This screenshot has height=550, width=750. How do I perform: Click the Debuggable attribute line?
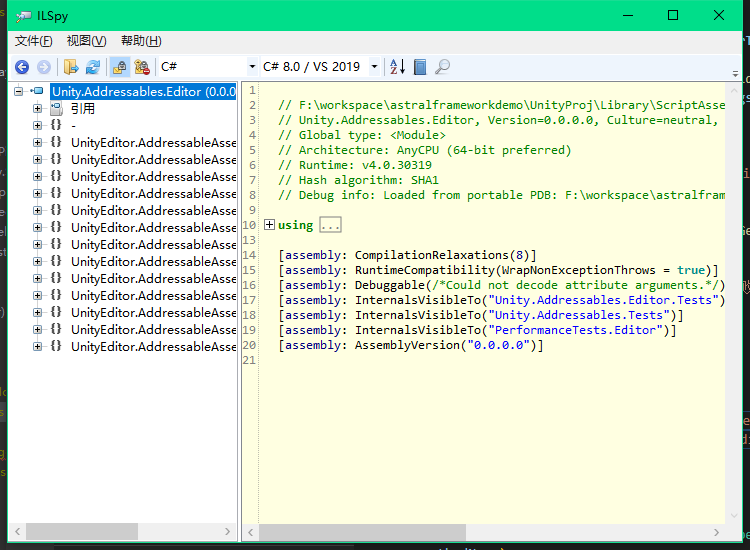(502, 285)
